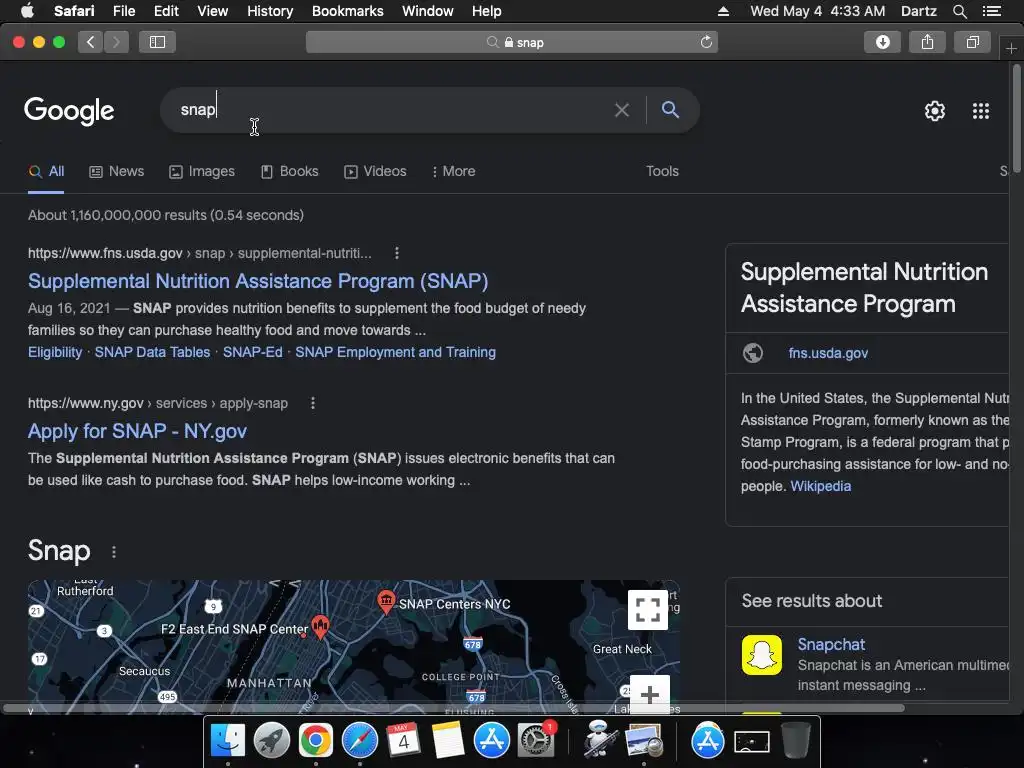Switch to Images results tab
The image size is (1024, 768).
[x=202, y=171]
